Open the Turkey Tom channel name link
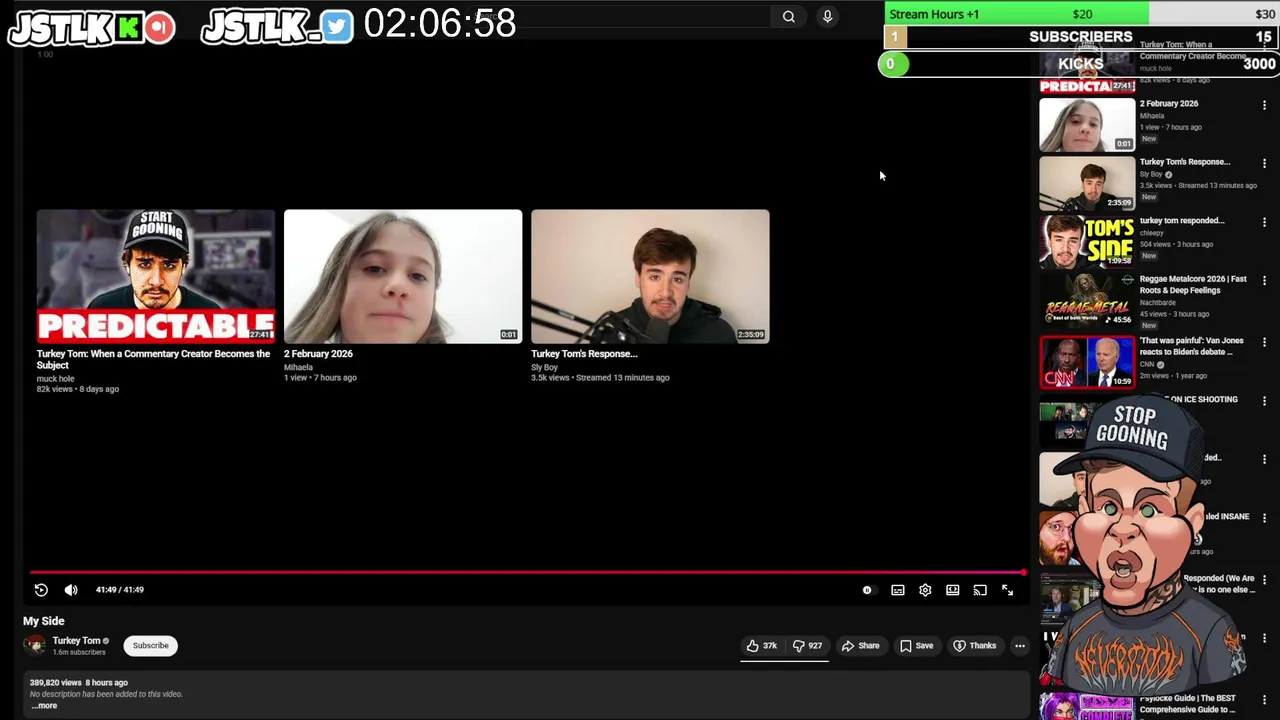This screenshot has width=1280, height=720. [76, 641]
